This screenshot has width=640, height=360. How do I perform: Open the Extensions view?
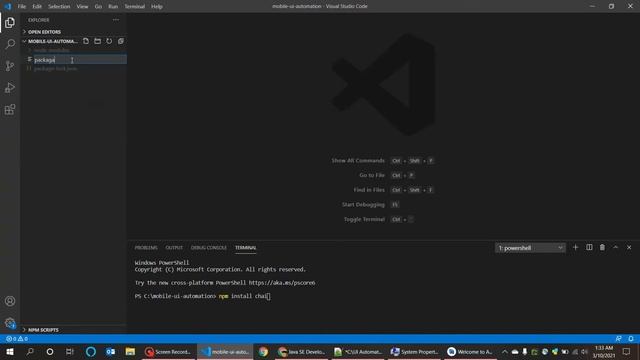tap(10, 109)
